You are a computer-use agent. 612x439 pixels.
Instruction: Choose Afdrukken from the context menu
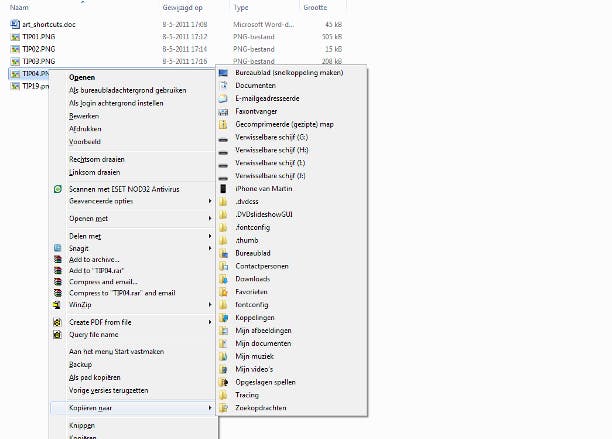85,129
